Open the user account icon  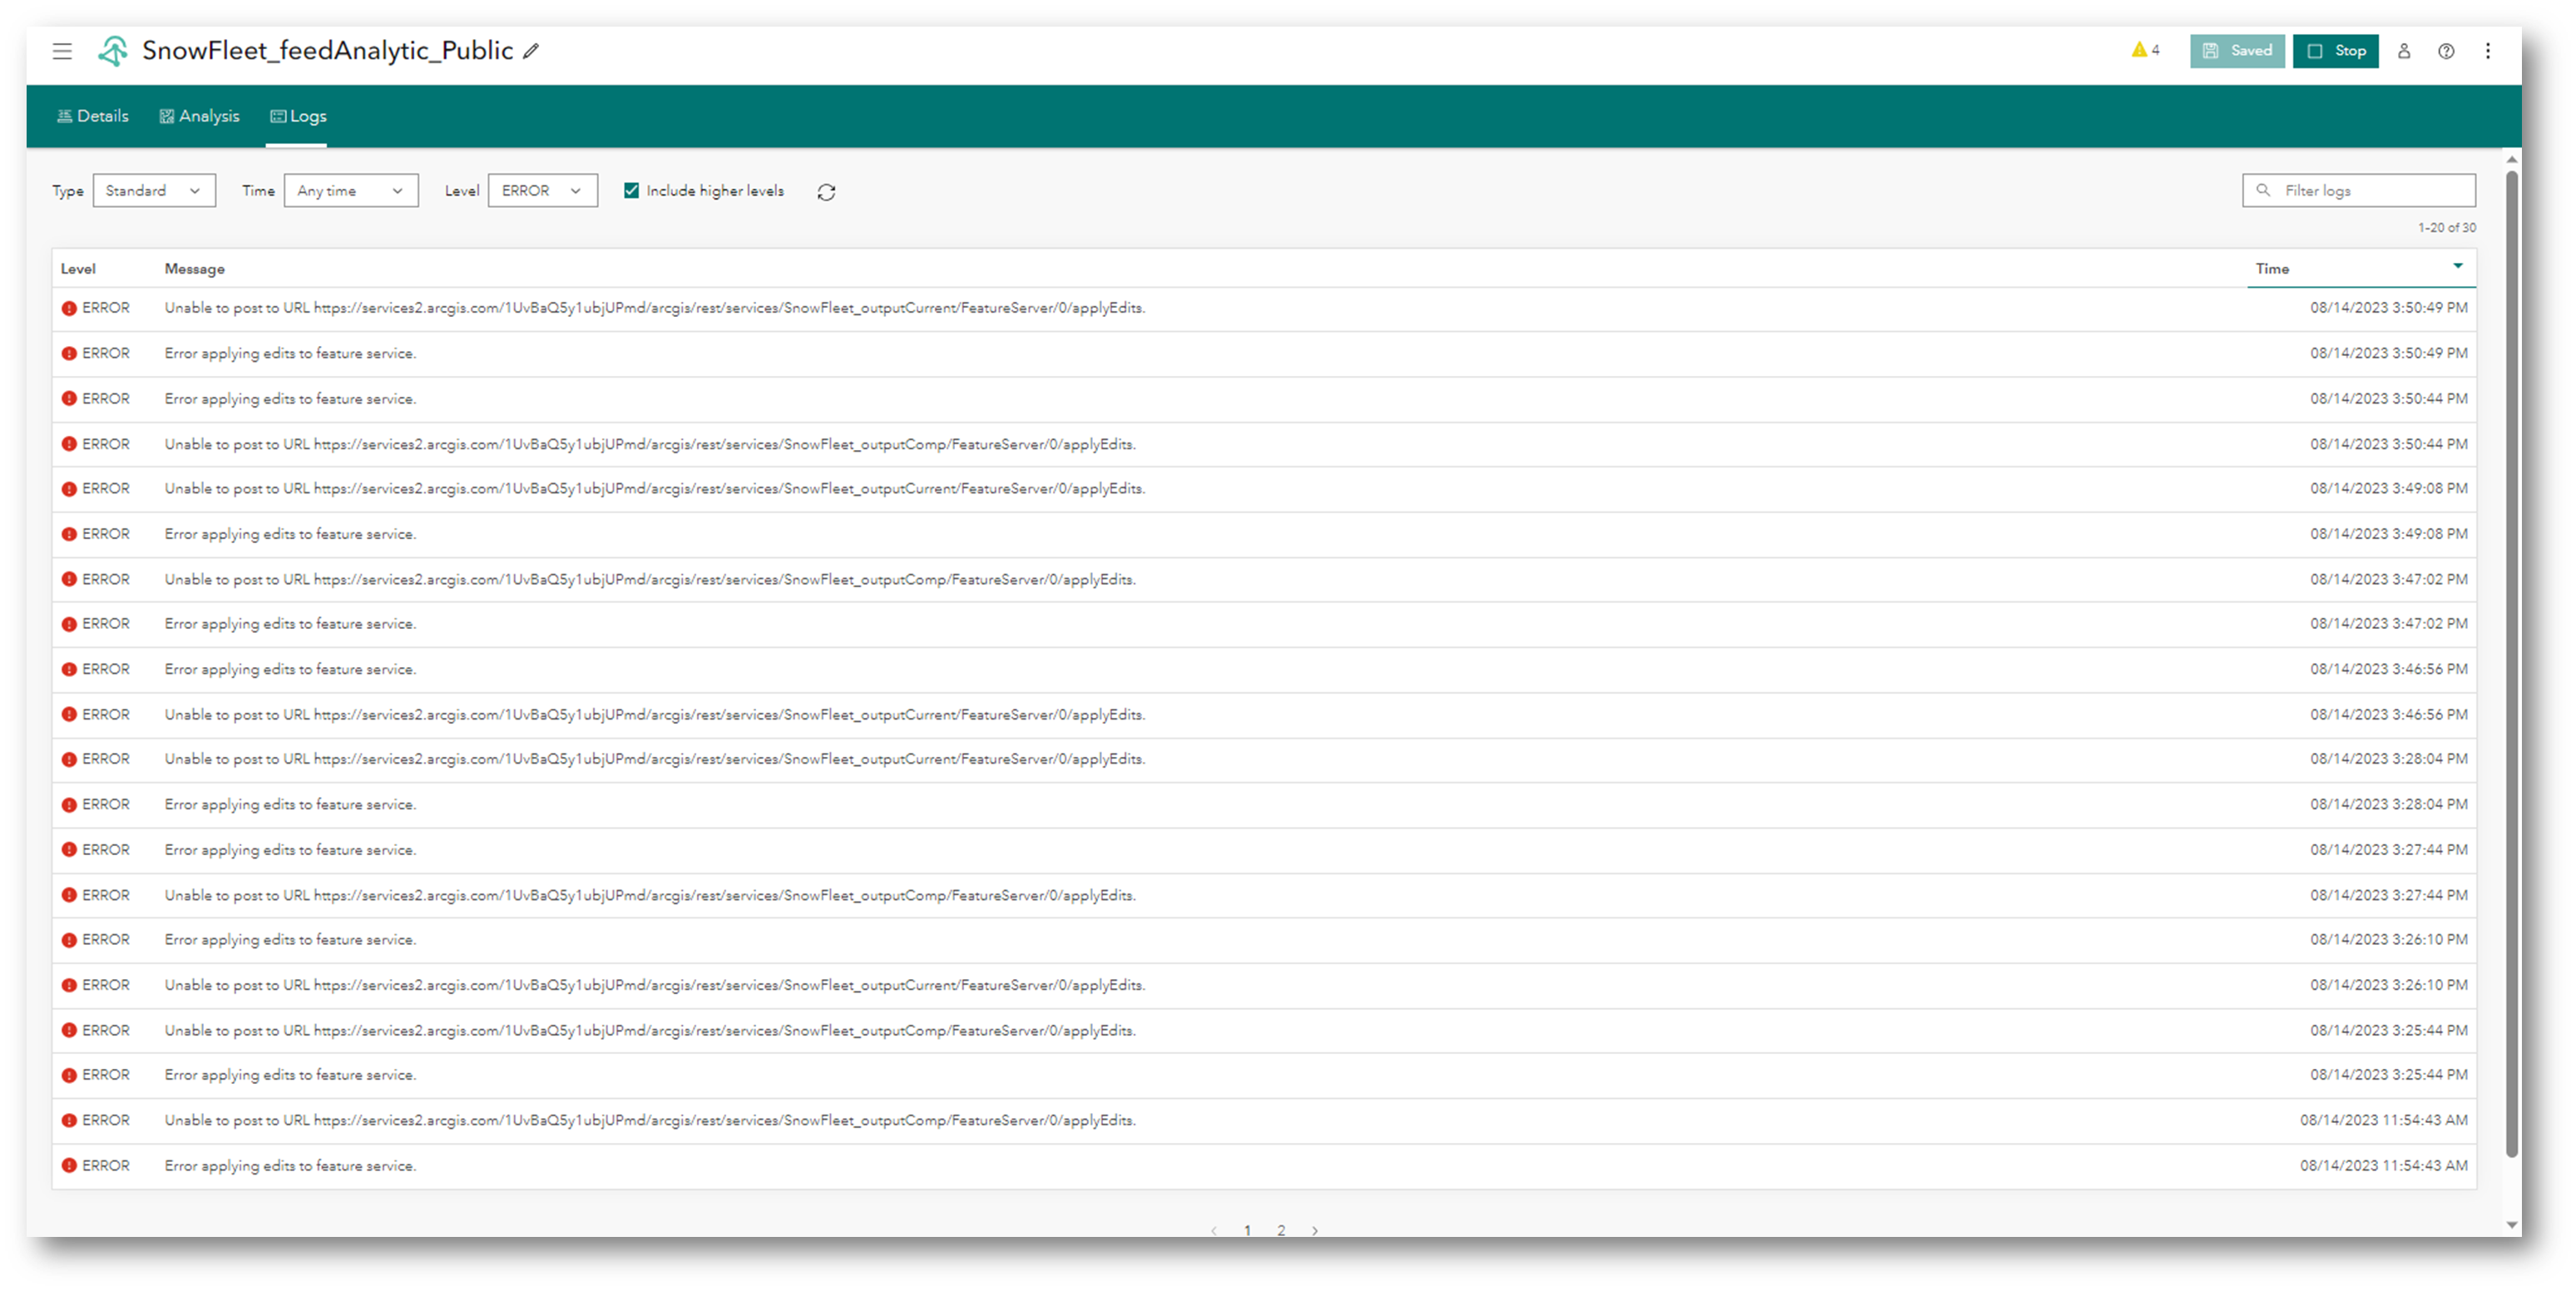pos(2404,51)
